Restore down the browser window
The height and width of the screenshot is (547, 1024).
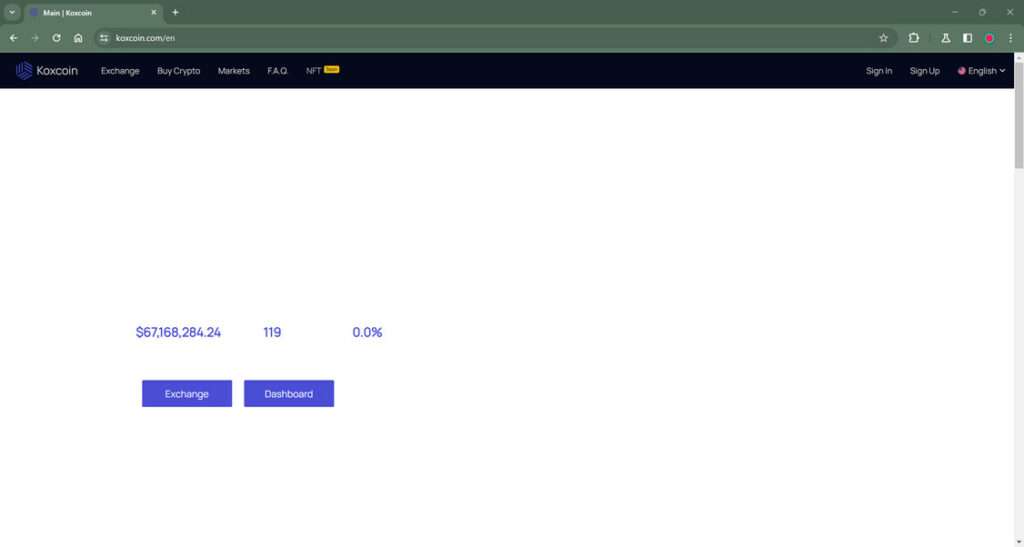point(982,12)
